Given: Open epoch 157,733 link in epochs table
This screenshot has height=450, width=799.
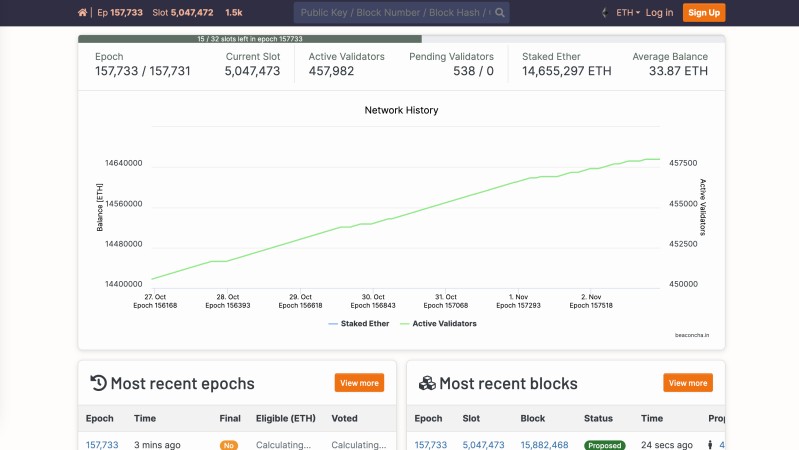Looking at the screenshot, I should 102,445.
